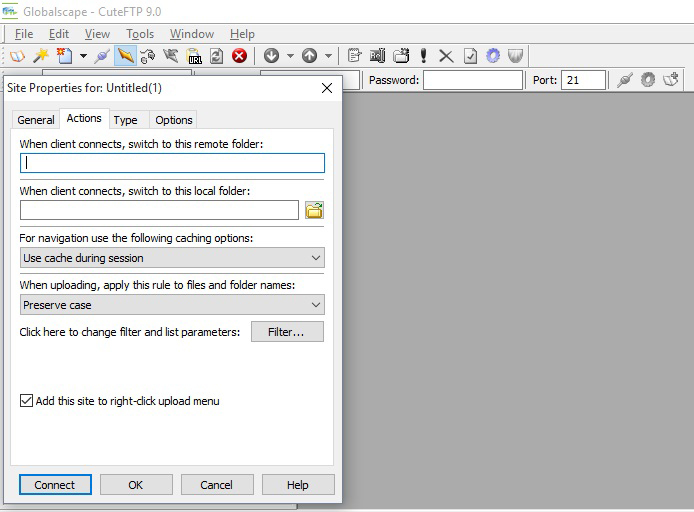The height and width of the screenshot is (512, 694).
Task: Click the New Folder icon
Action: click(401, 56)
